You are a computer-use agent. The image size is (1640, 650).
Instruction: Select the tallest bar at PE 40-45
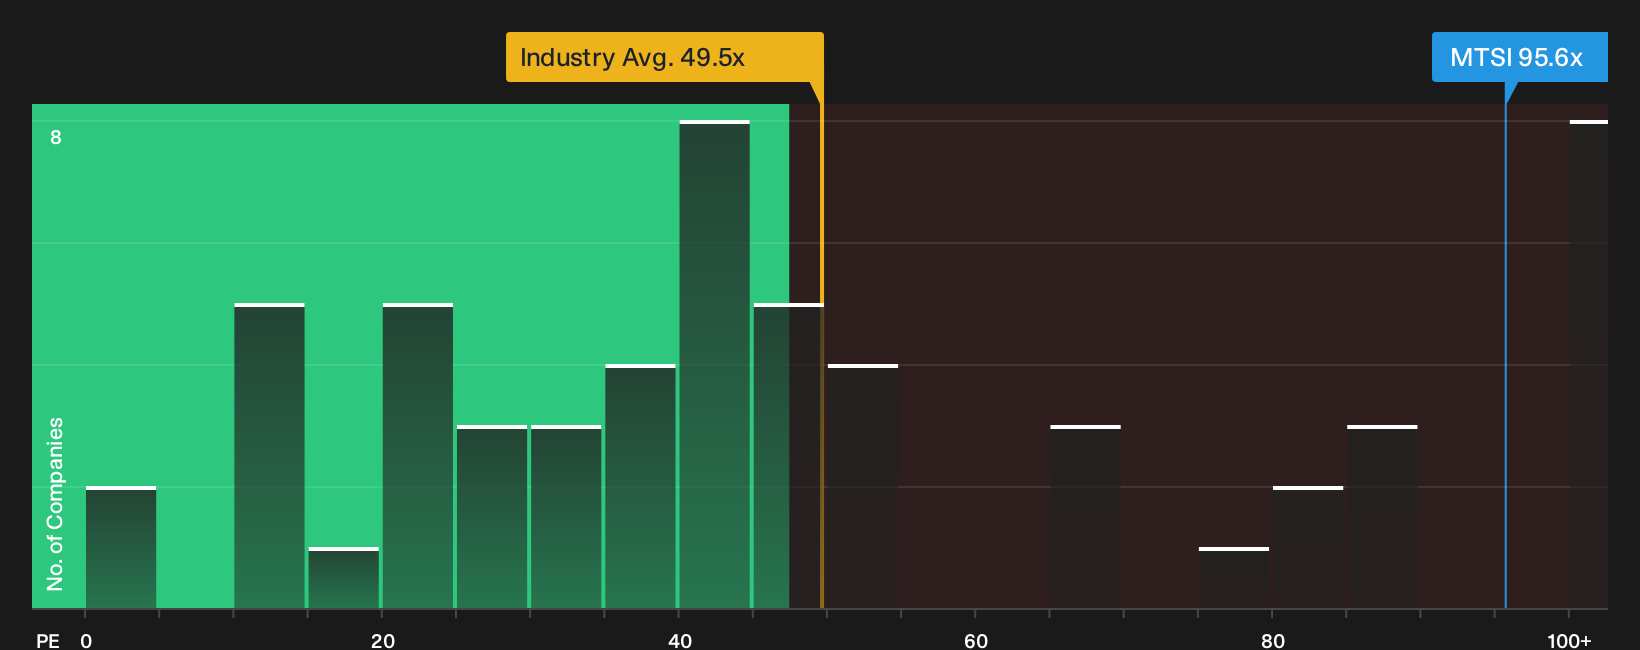click(x=715, y=364)
